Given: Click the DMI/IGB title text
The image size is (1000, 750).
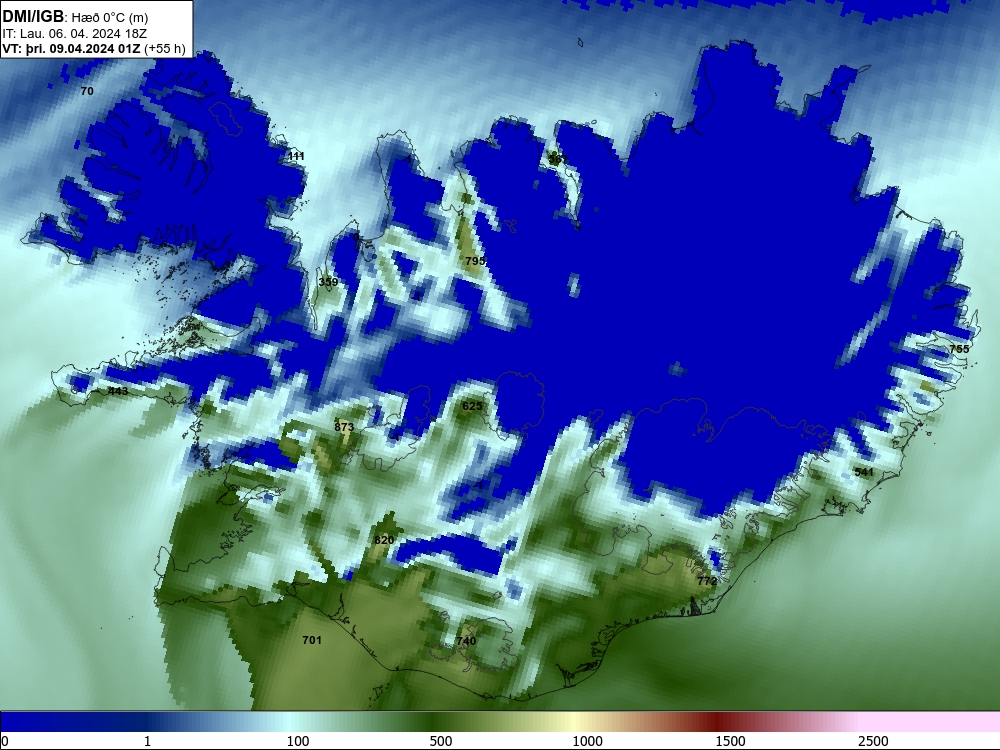Looking at the screenshot, I should [x=33, y=17].
